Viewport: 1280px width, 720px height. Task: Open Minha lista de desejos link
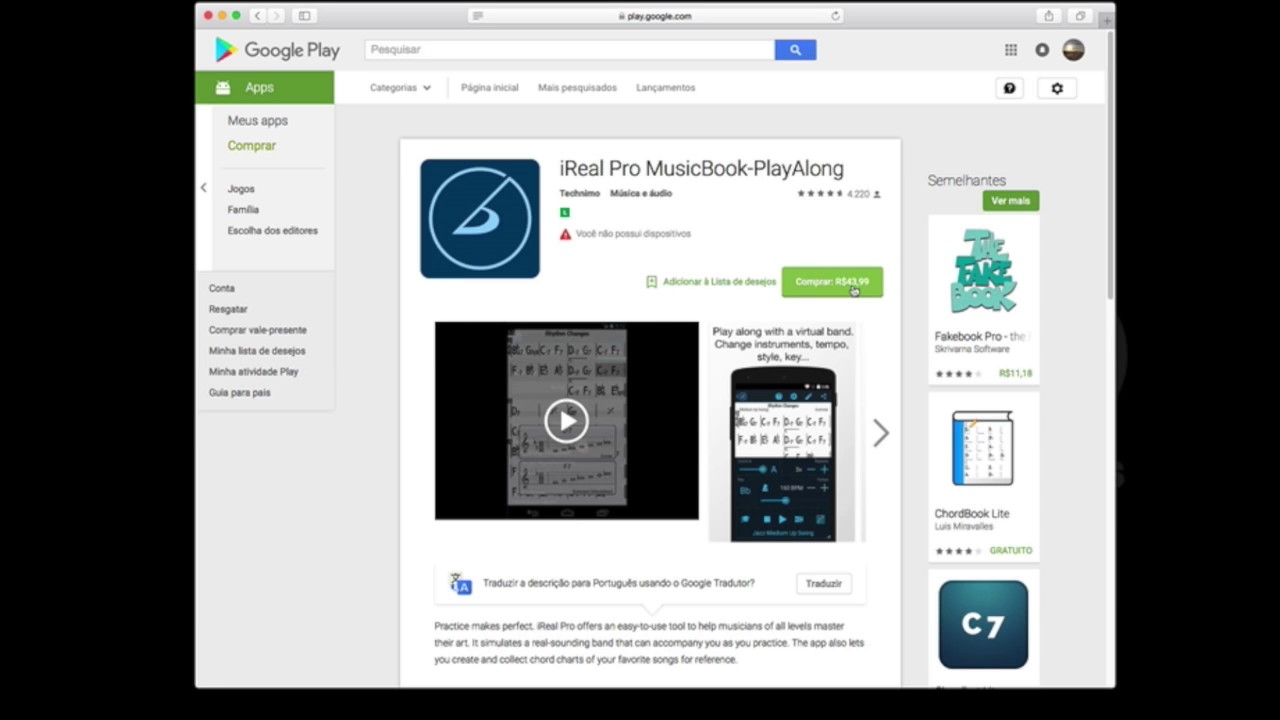point(257,351)
